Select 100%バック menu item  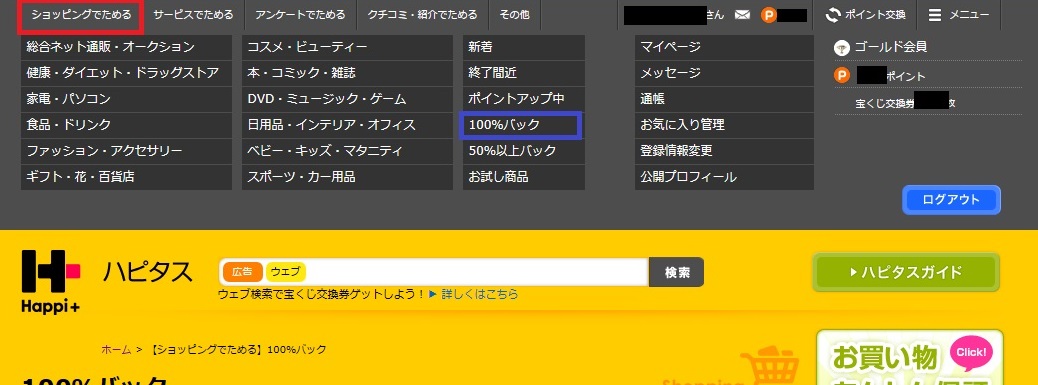[x=521, y=125]
